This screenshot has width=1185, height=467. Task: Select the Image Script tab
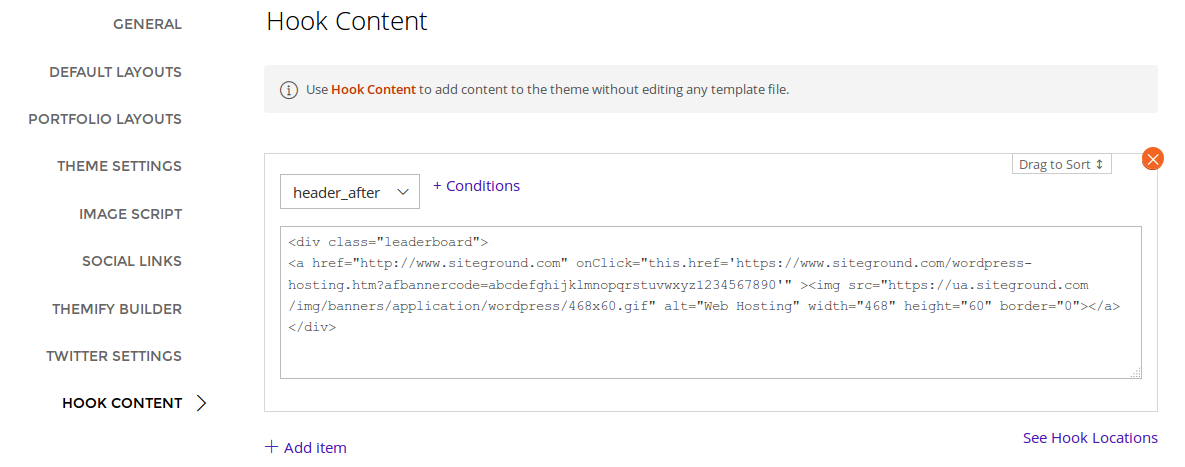click(x=130, y=214)
